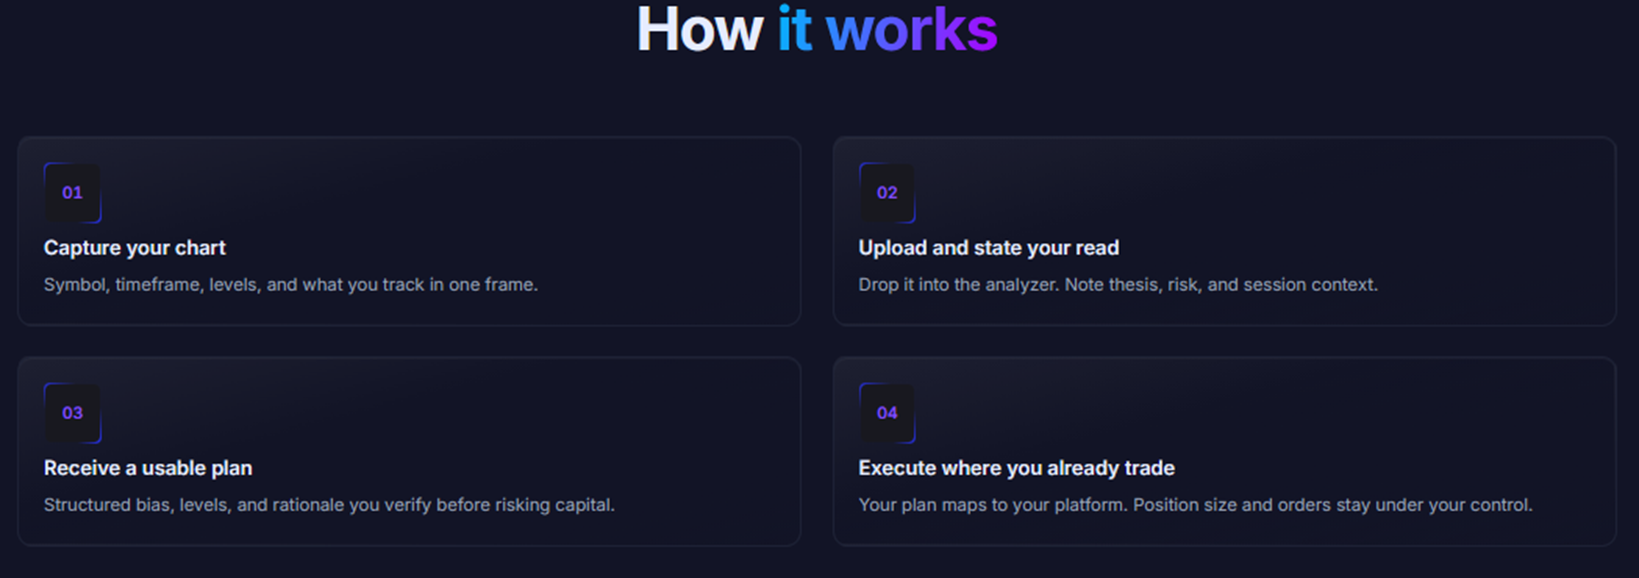Click the "Your plan maps to your platform" text
The image size is (1639, 578).
click(1195, 505)
